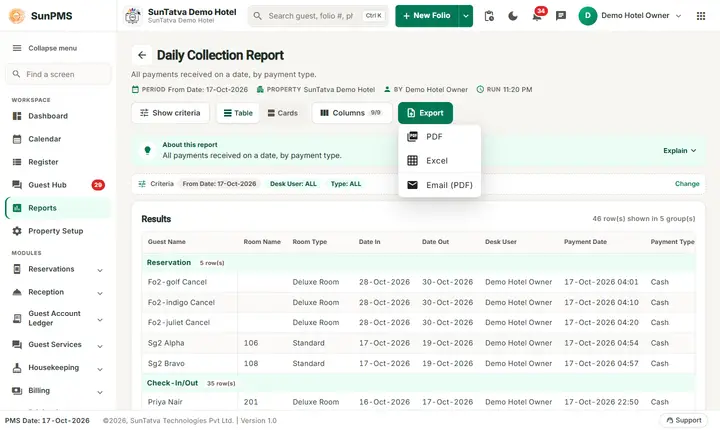Image resolution: width=720 pixels, height=430 pixels.
Task: Click the Fo2-golf Cancel guest name
Action: click(x=177, y=282)
